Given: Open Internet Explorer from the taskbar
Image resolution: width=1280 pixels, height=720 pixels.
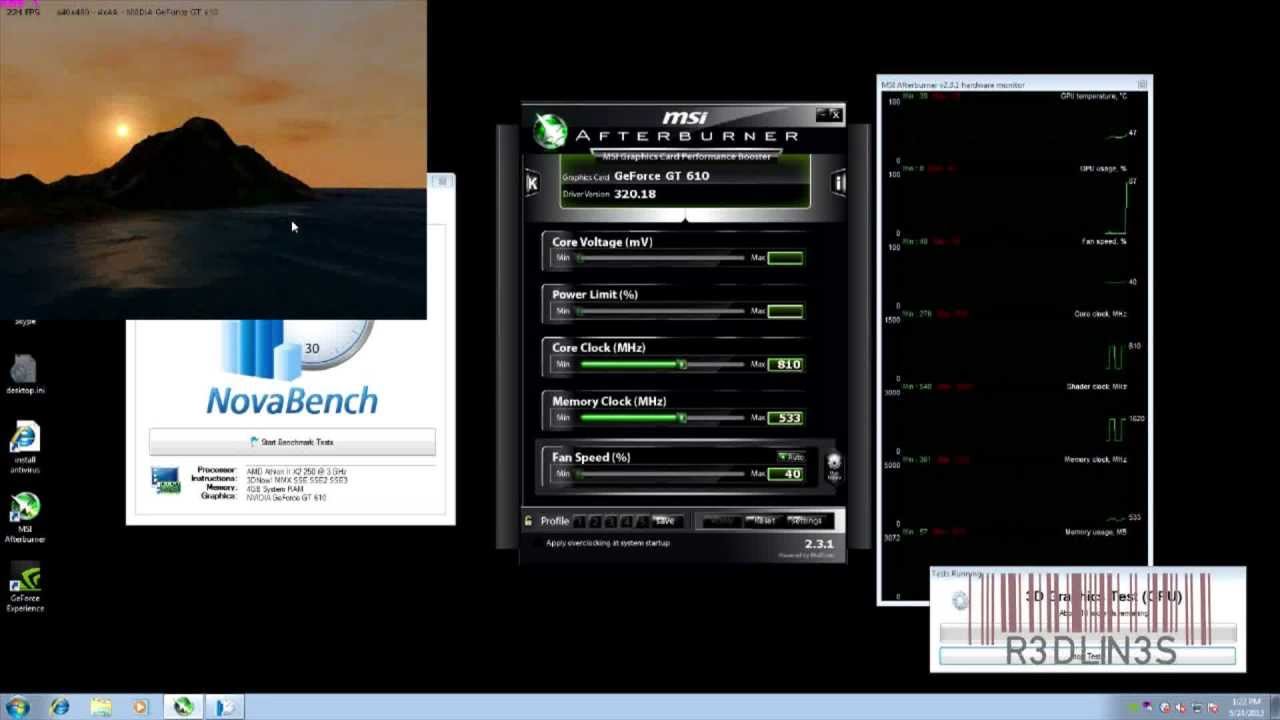Looking at the screenshot, I should pyautogui.click(x=60, y=707).
